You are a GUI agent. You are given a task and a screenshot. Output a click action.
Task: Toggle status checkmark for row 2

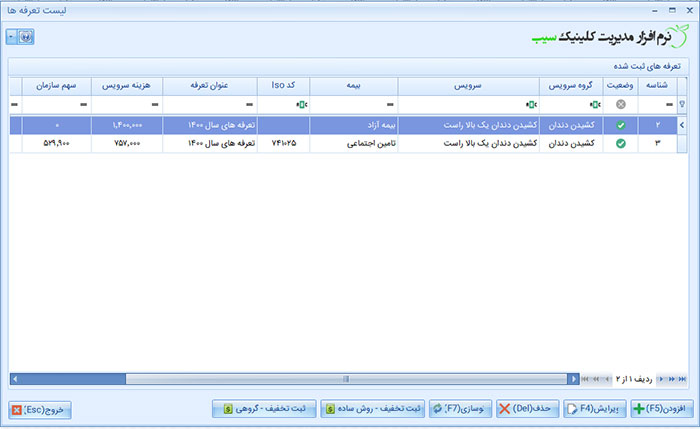(x=620, y=126)
